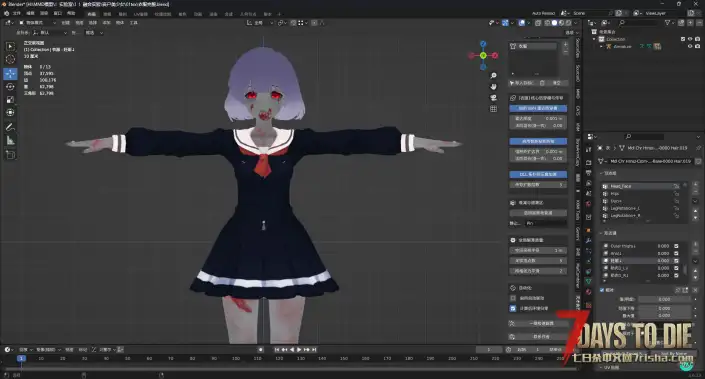
Task: Select the 3D Cursor tool
Action: pos(10,59)
